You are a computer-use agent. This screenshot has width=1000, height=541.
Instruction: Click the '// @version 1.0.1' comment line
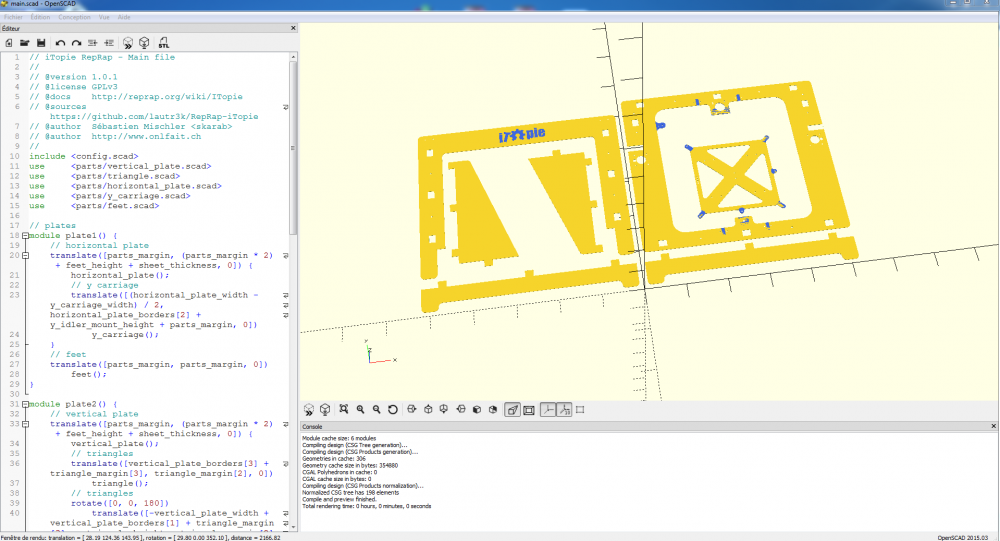[73, 77]
